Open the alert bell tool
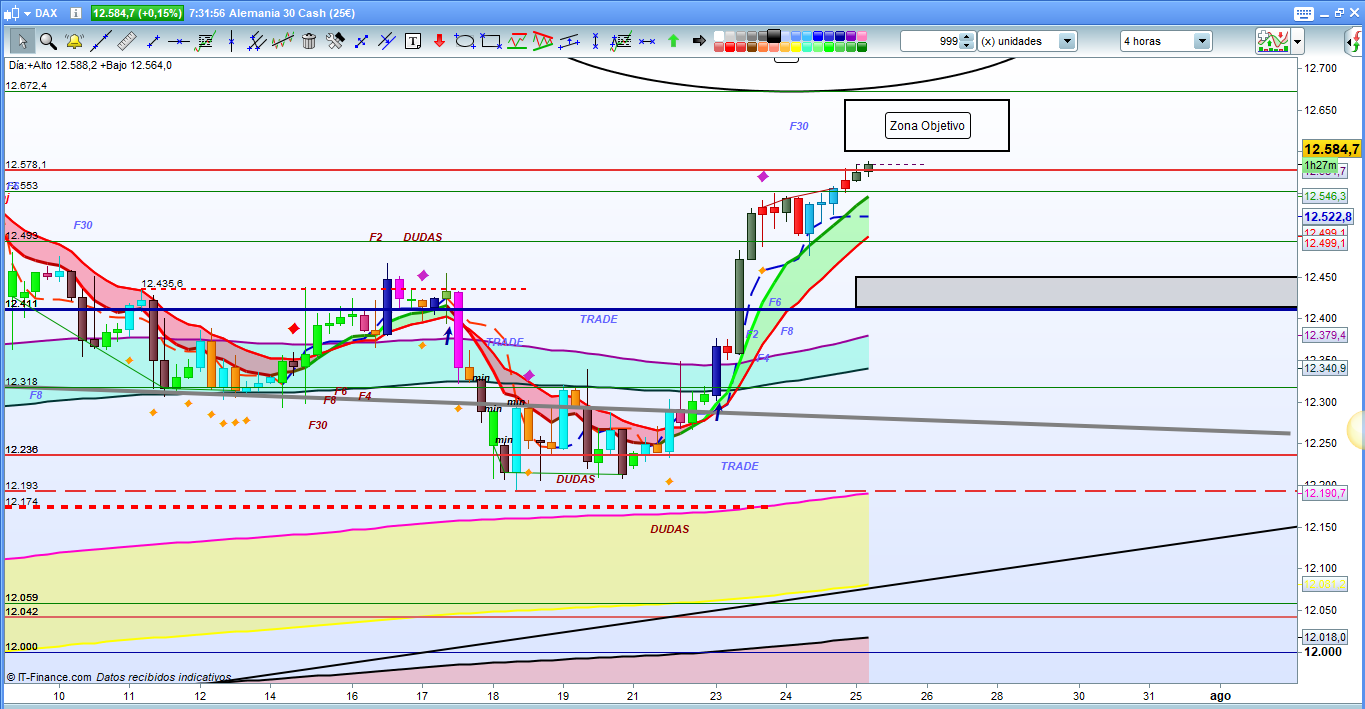1365x709 pixels. pyautogui.click(x=74, y=41)
